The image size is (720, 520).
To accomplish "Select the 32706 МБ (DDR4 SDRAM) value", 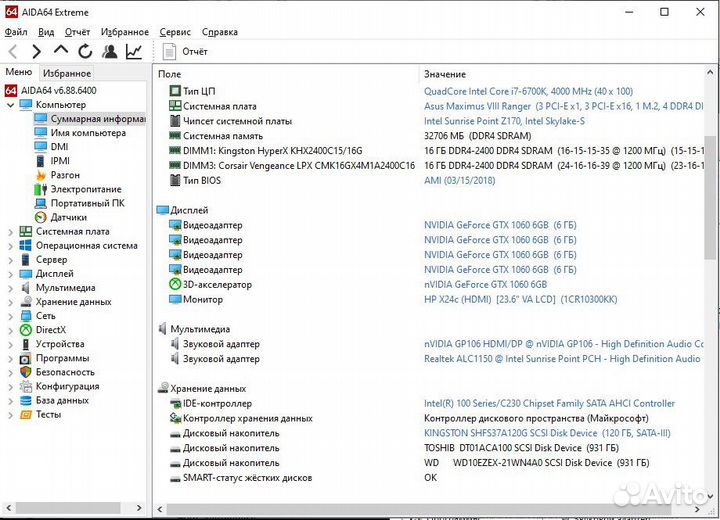I will [x=478, y=136].
